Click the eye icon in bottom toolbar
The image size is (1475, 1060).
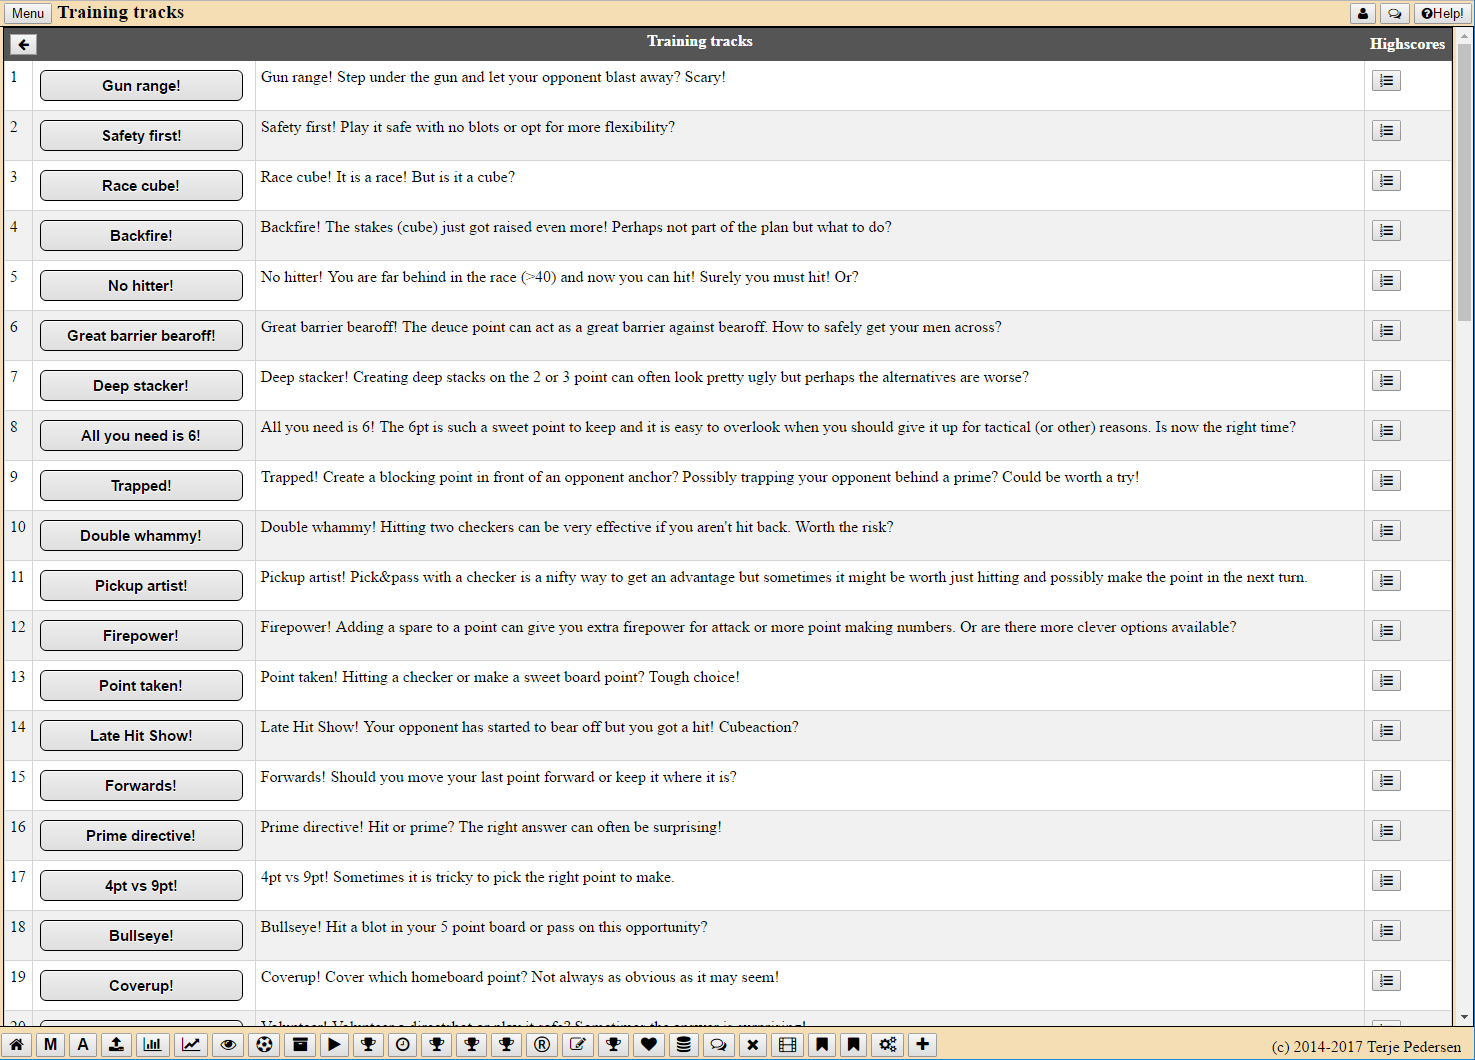[x=229, y=1045]
